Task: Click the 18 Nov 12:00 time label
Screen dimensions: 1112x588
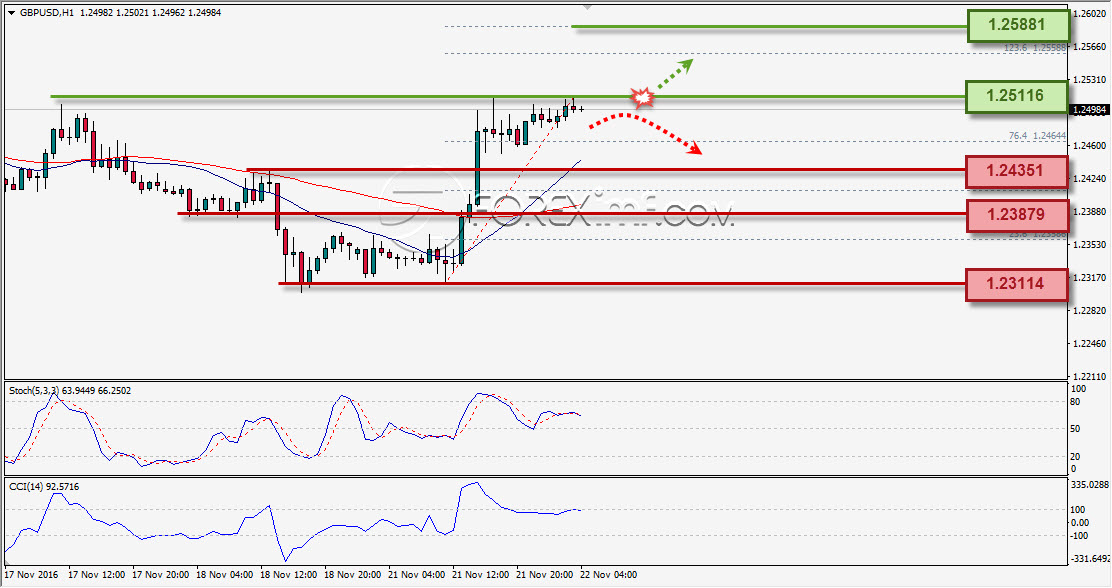Action: (x=289, y=575)
